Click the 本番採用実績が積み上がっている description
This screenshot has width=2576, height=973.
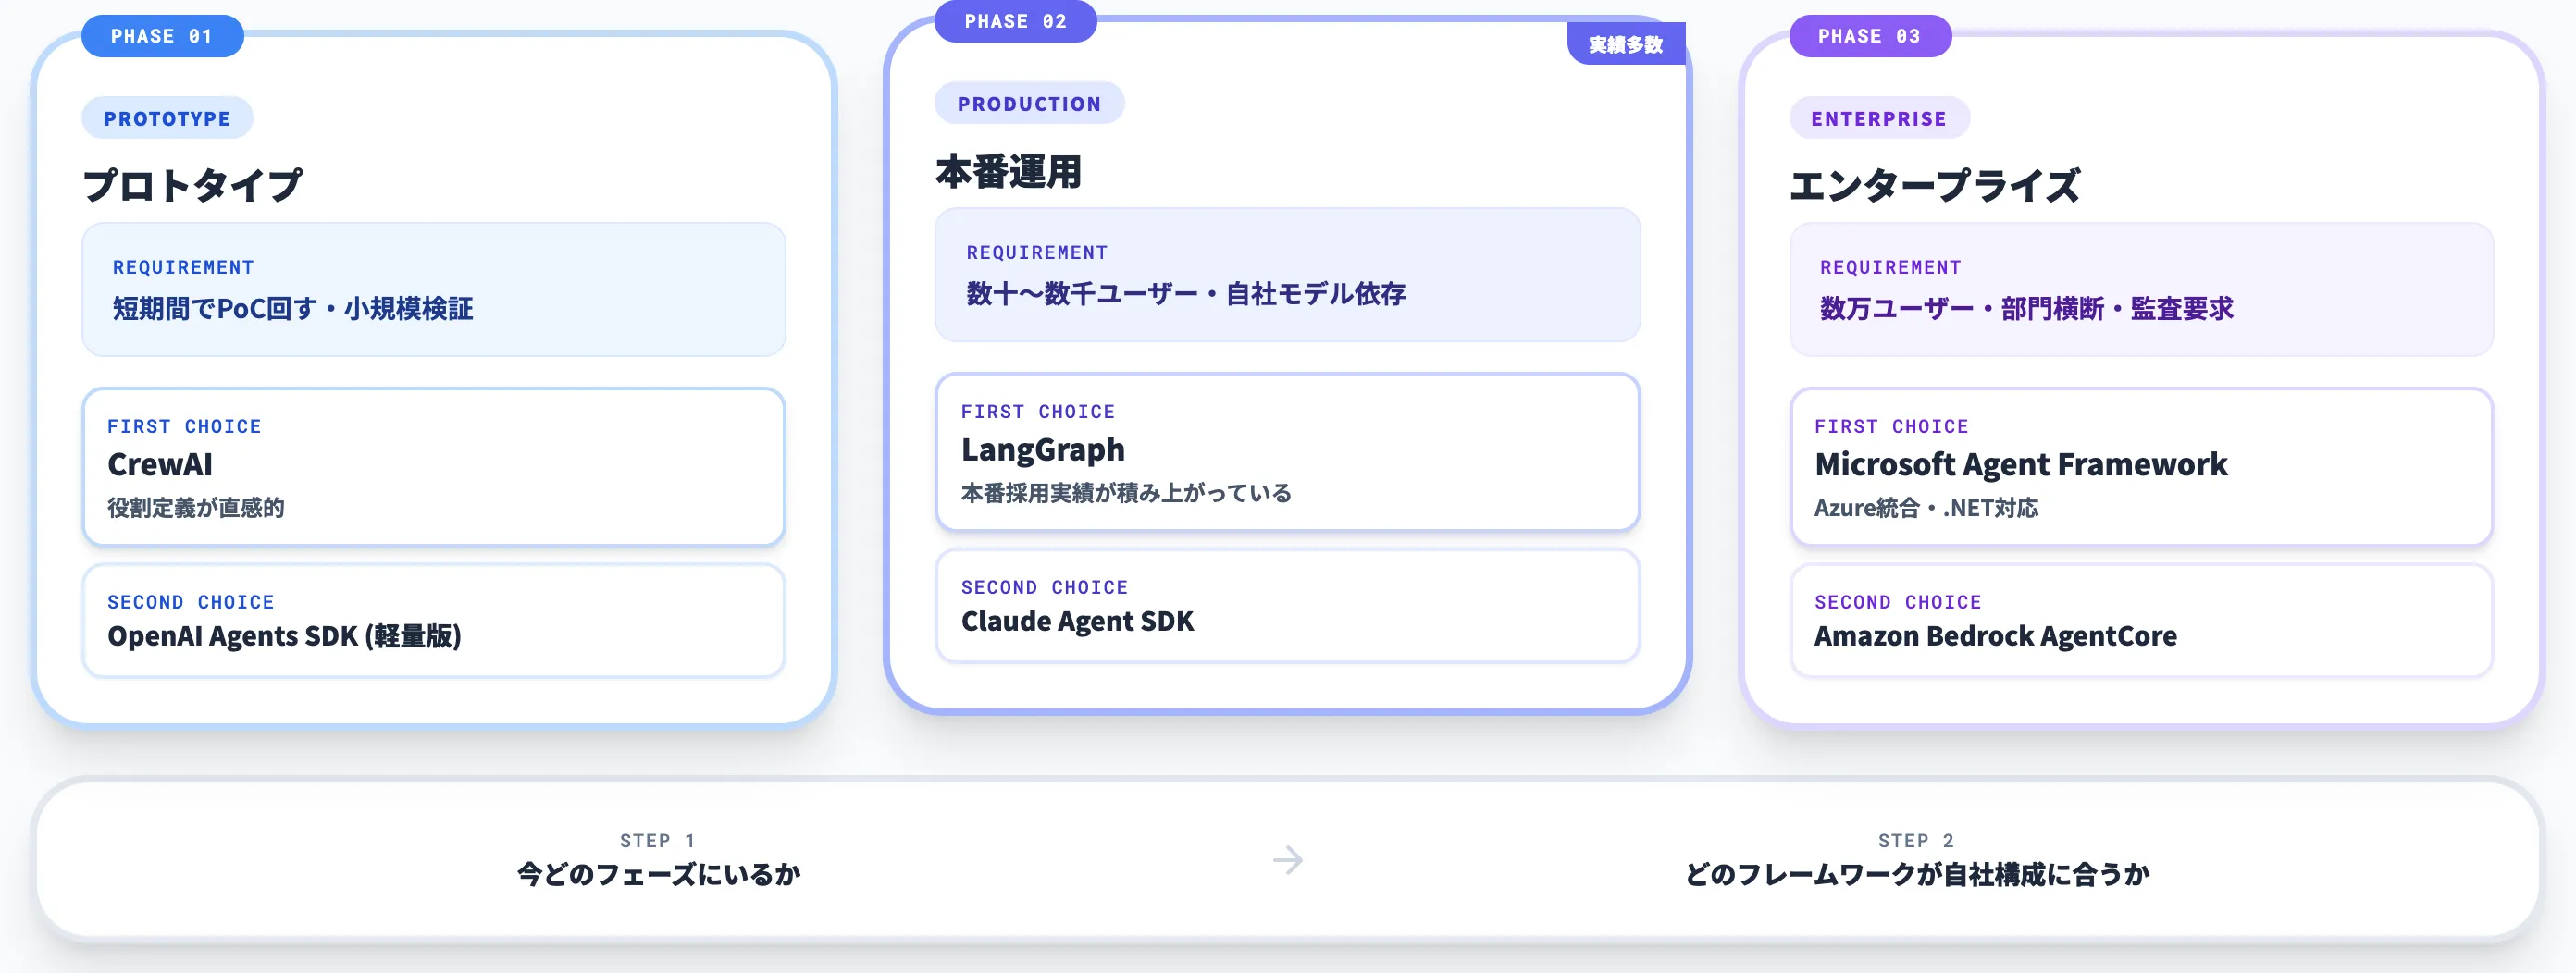(1126, 492)
